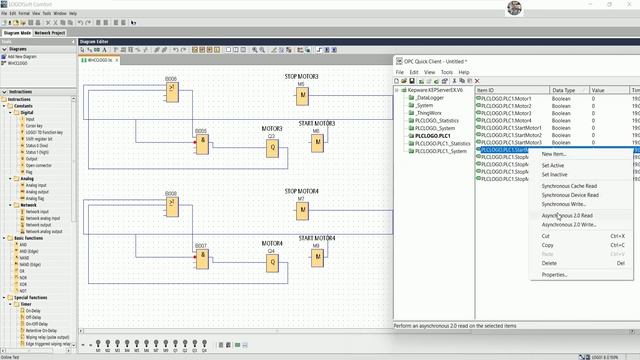This screenshot has height=360, width=640.
Task: Click the AND block B007 in the diagram
Action: tap(202, 259)
